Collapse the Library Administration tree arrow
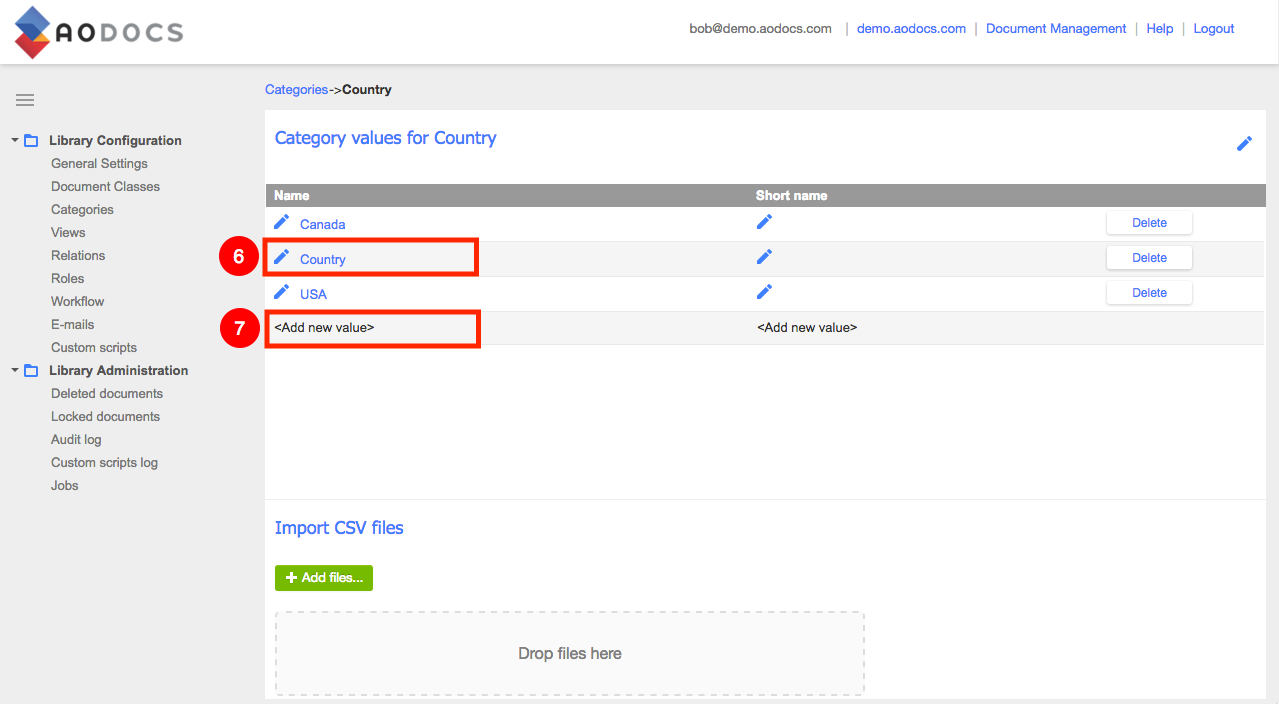Viewport: 1279px width, 704px height. pyautogui.click(x=15, y=371)
